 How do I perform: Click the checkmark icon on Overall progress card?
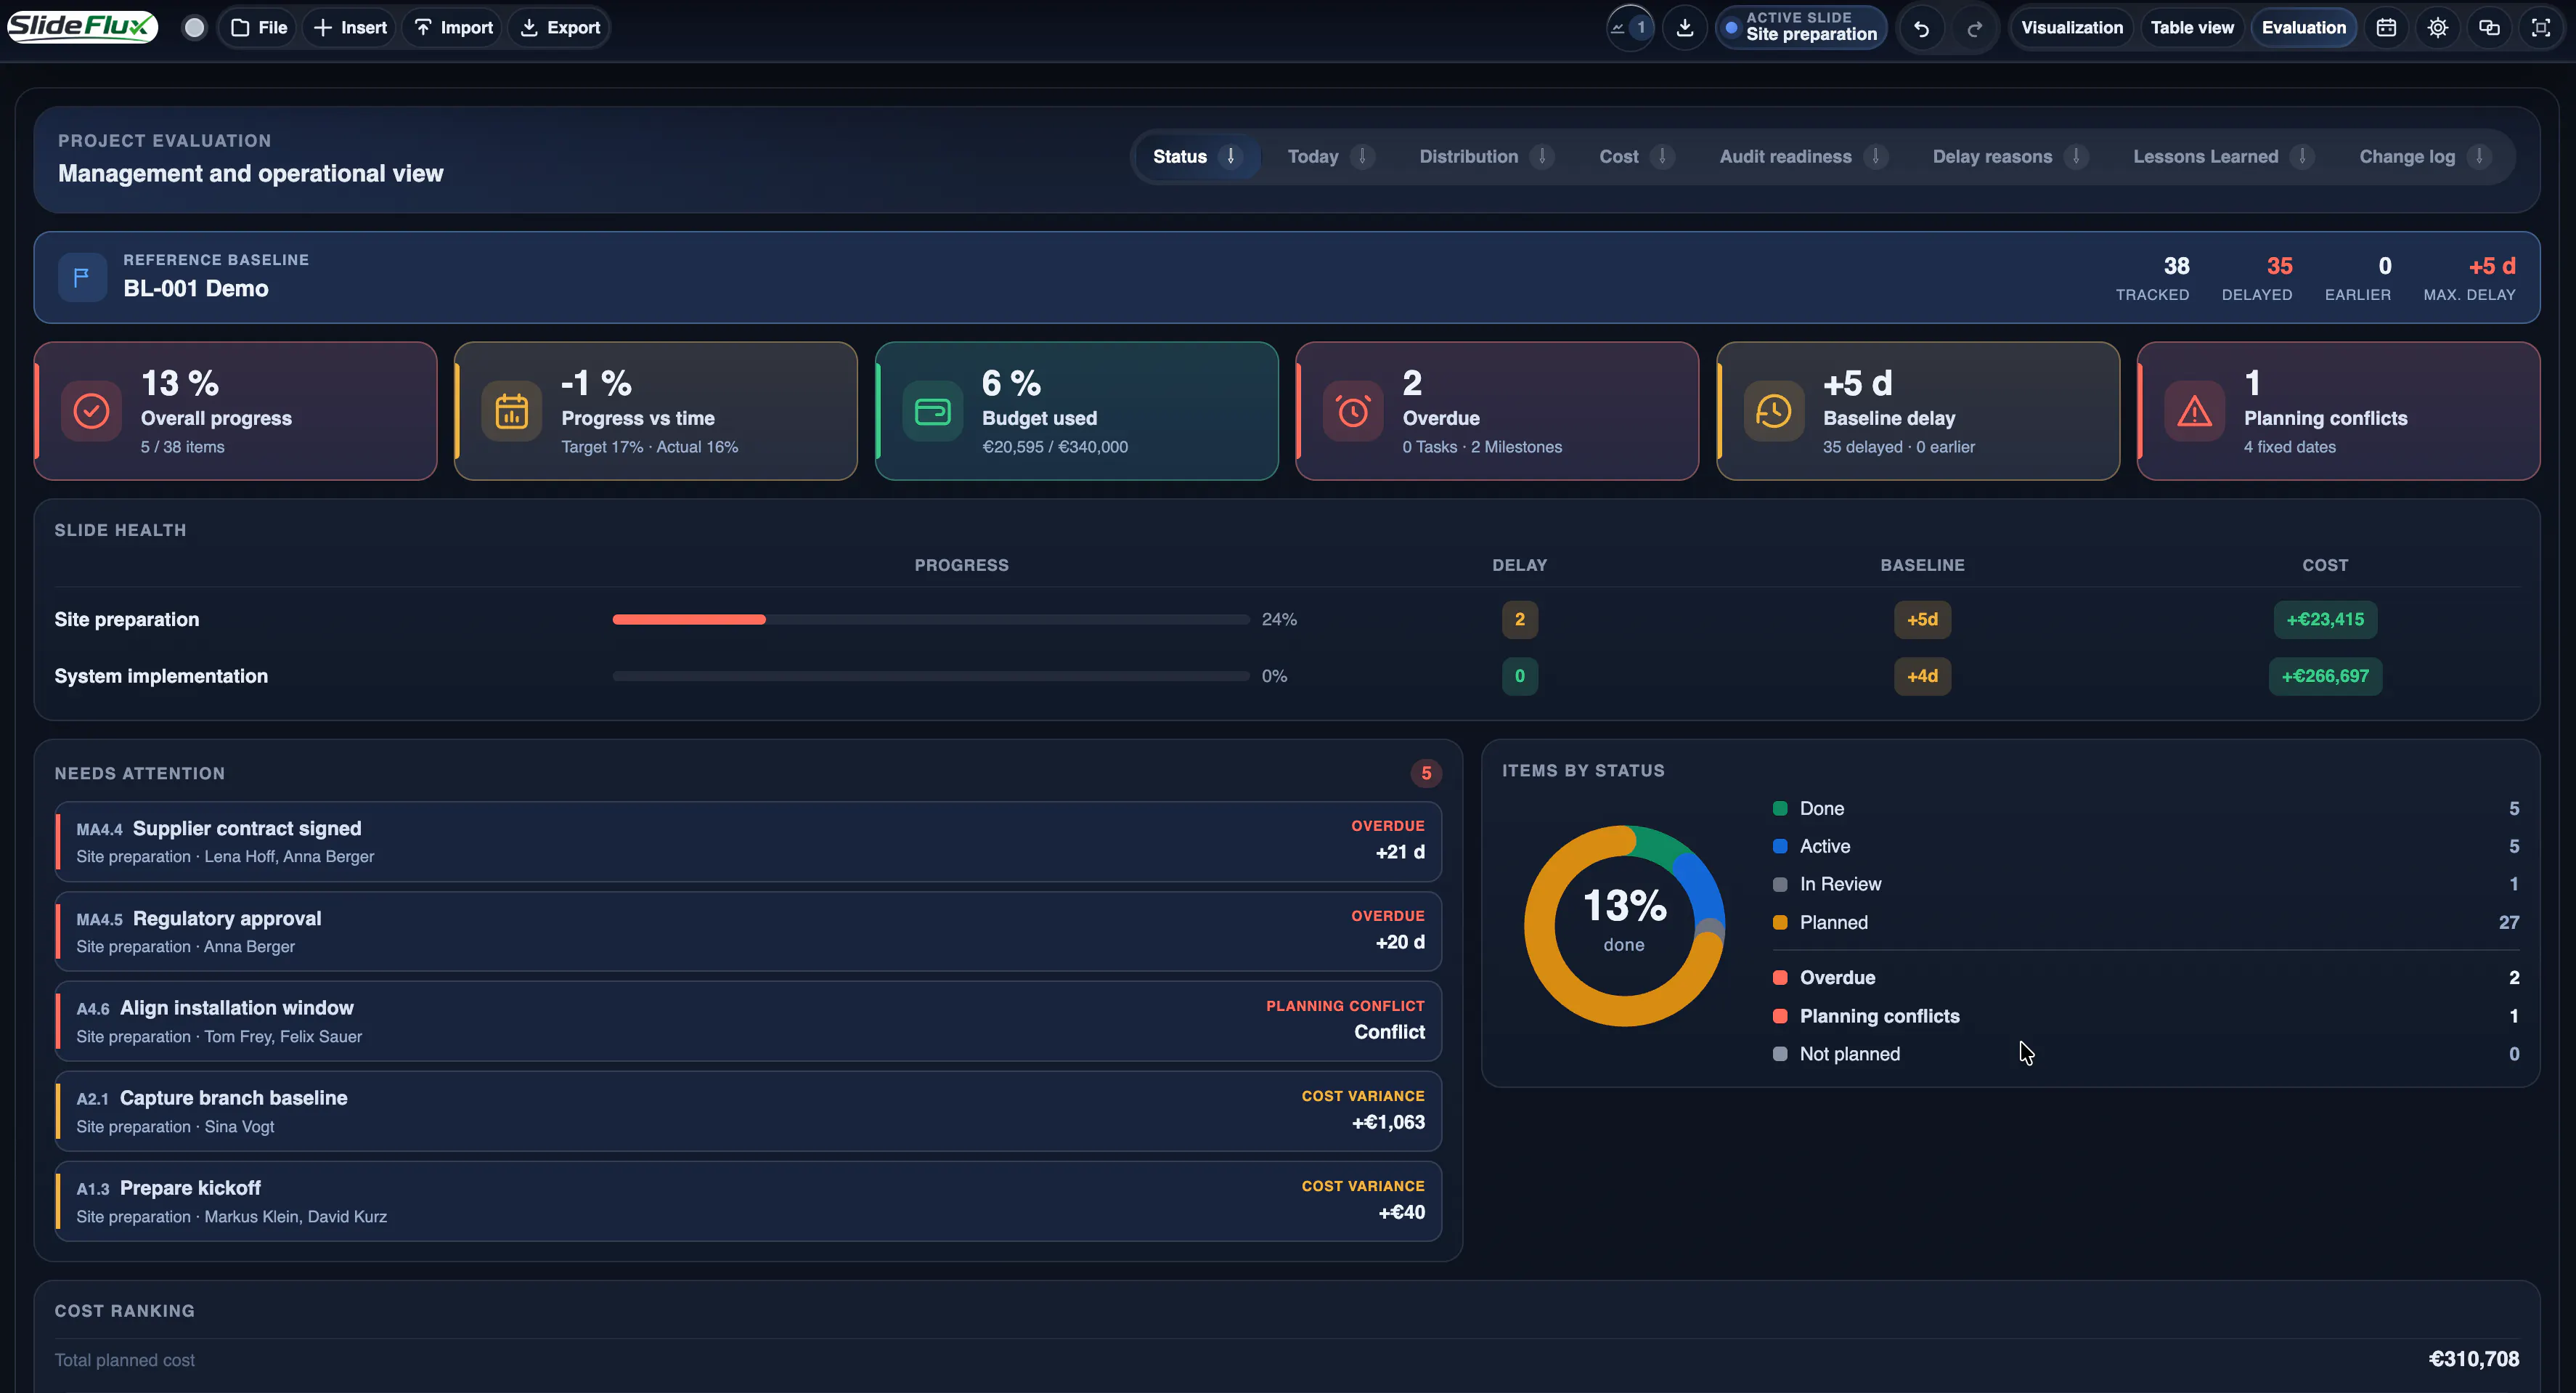[x=91, y=411]
